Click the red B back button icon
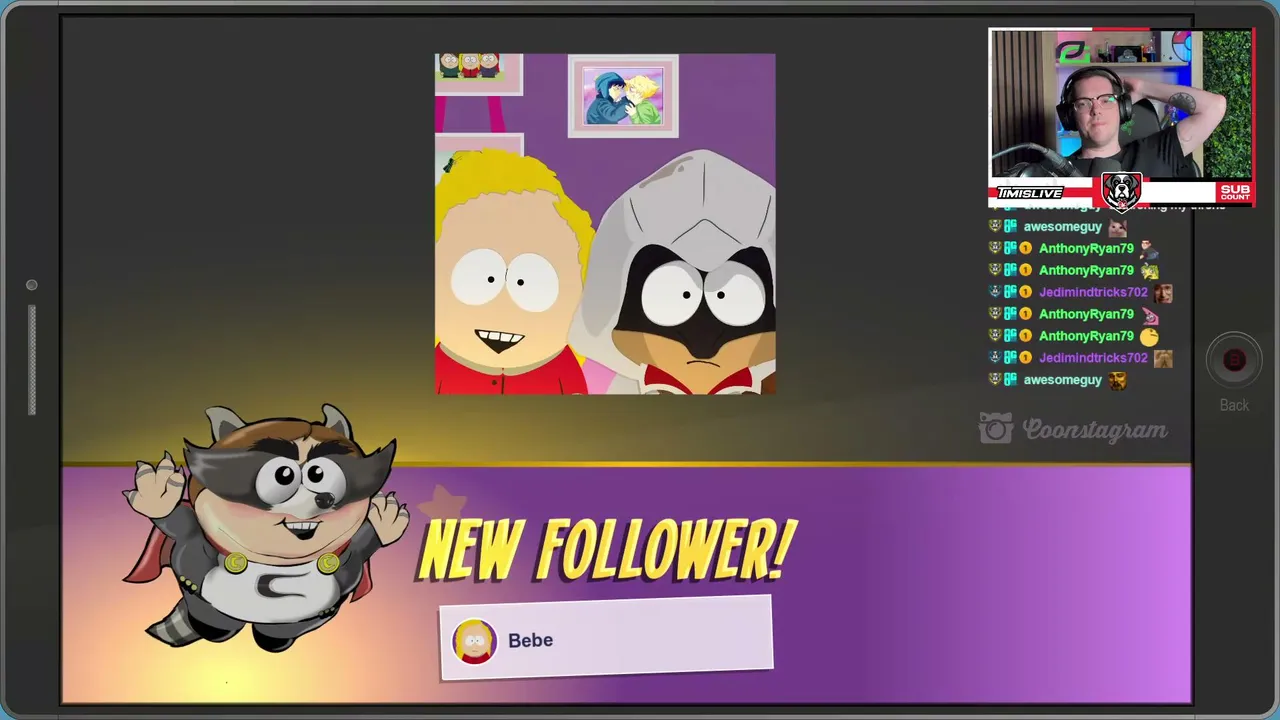The height and width of the screenshot is (720, 1280). [1234, 361]
